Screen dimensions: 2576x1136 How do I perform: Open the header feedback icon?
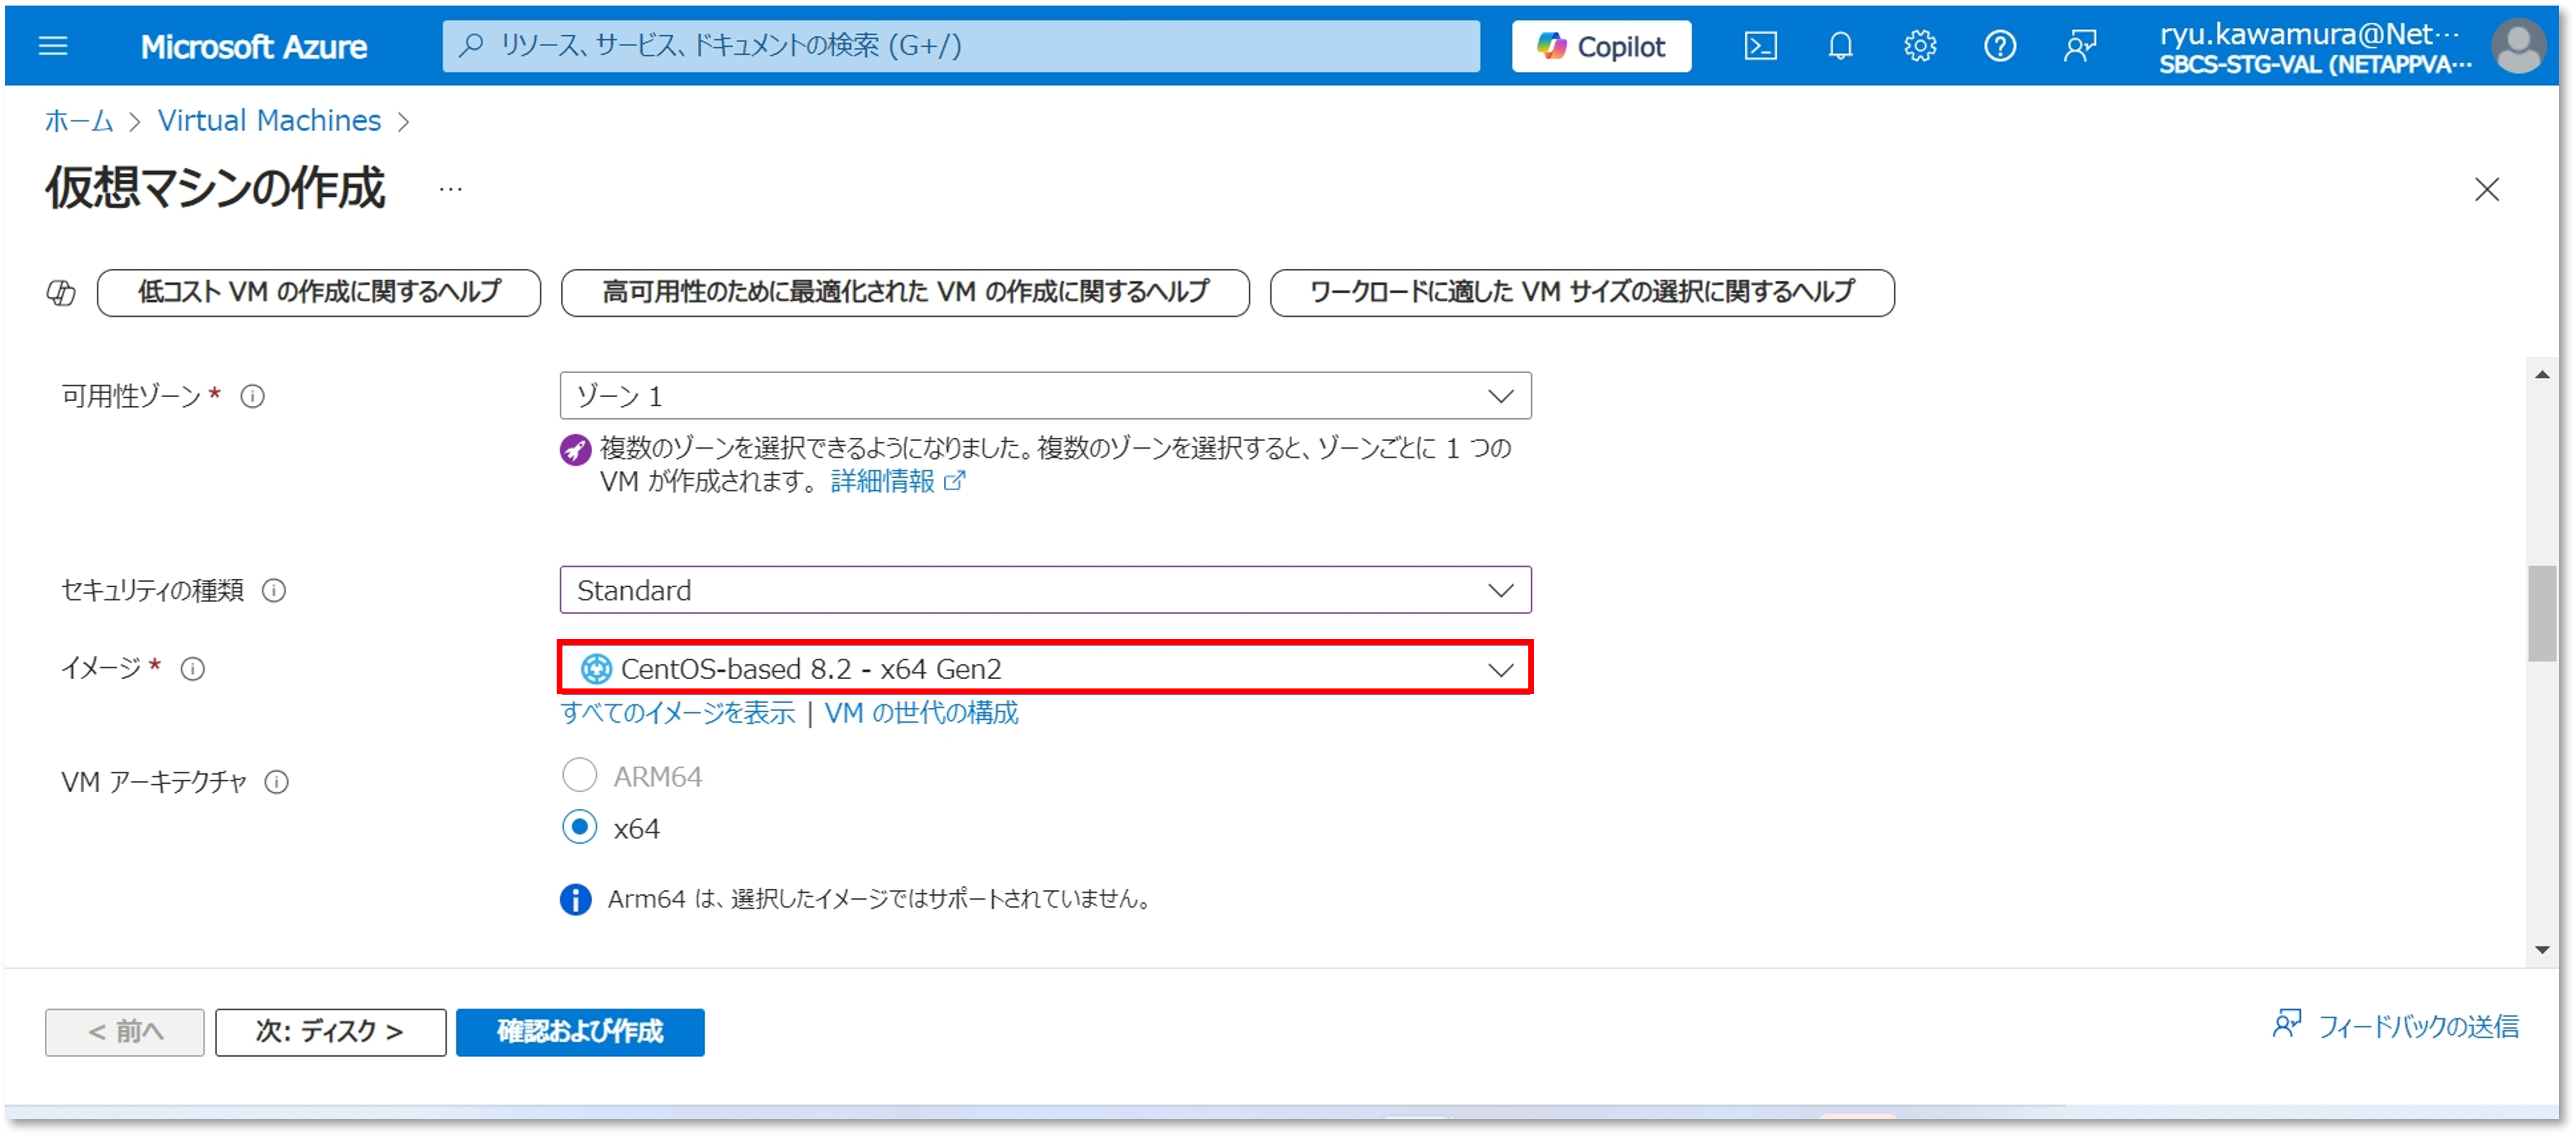tap(2080, 46)
